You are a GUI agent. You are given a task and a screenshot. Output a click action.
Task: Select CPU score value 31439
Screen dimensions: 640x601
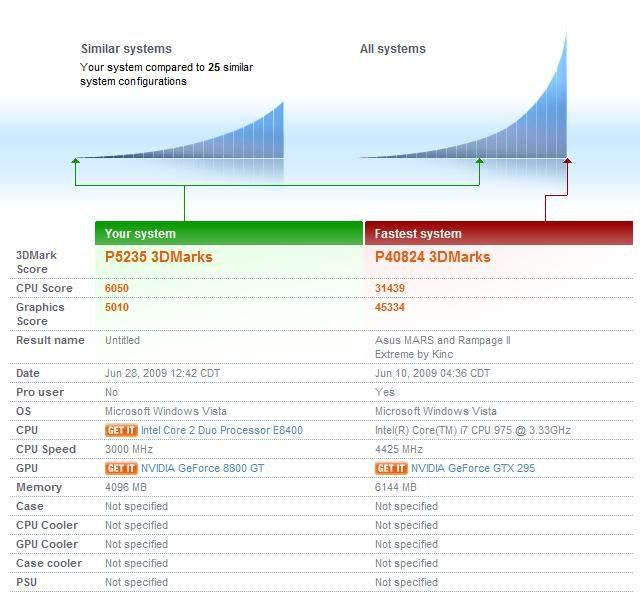click(x=390, y=288)
